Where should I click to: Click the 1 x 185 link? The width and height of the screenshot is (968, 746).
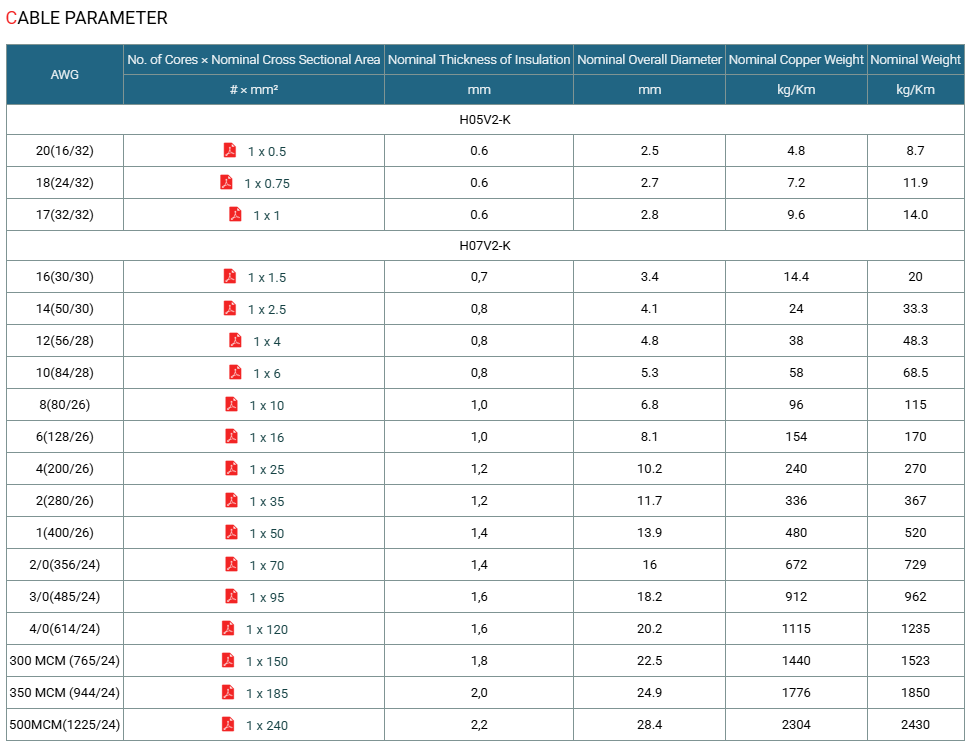[x=267, y=694]
